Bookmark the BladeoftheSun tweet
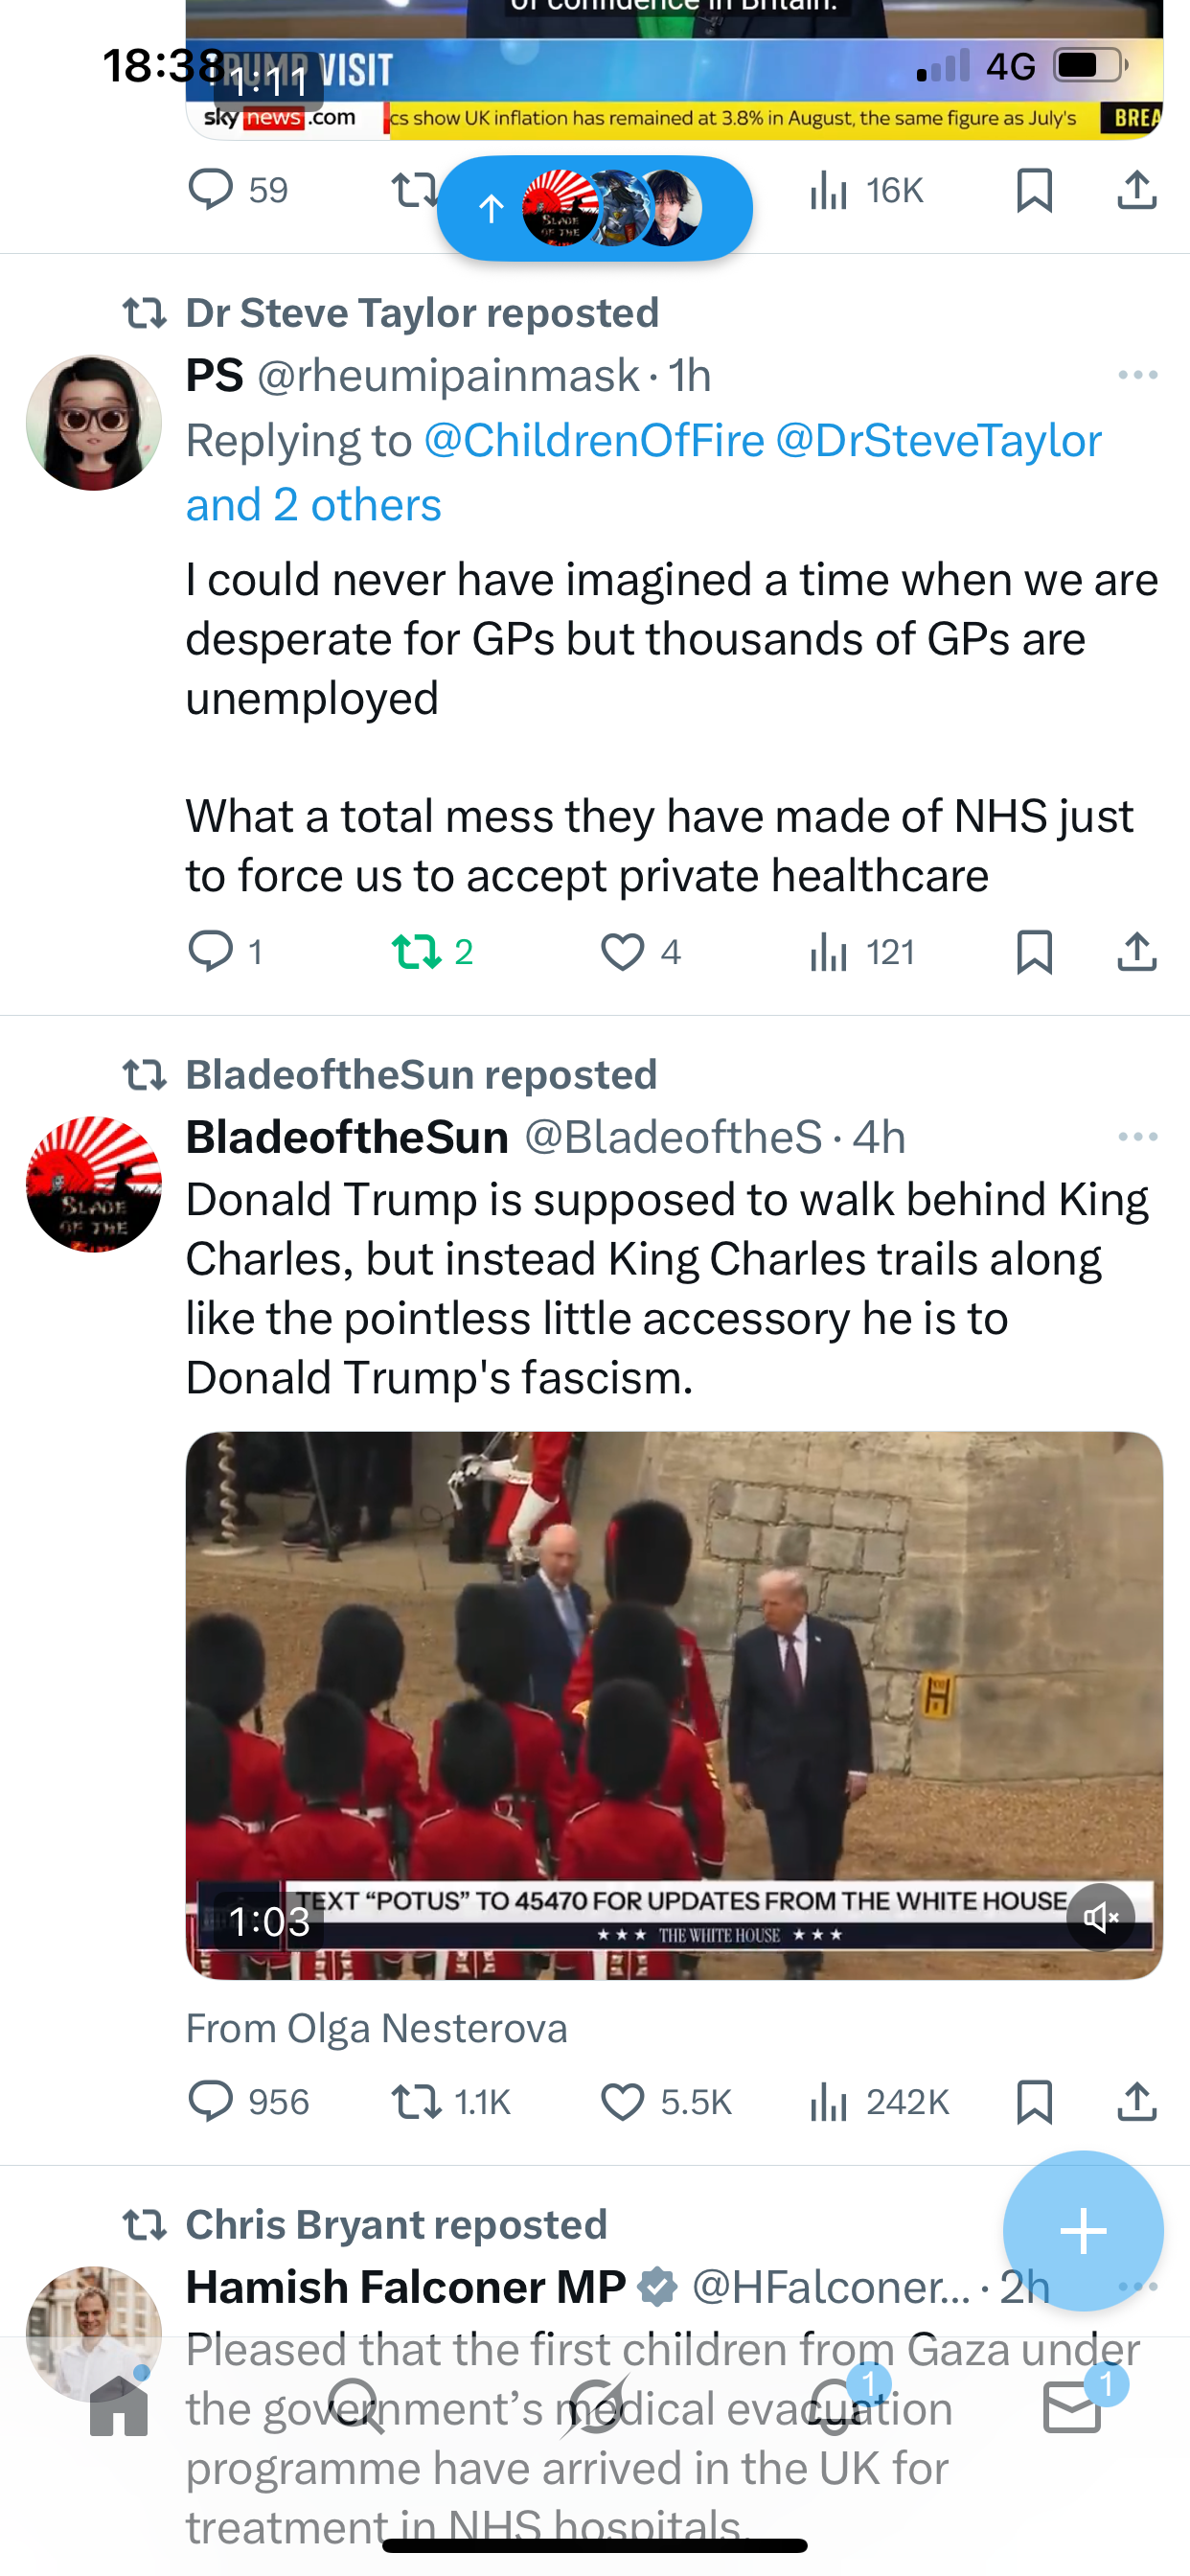This screenshot has height=2576, width=1190. 1034,2102
